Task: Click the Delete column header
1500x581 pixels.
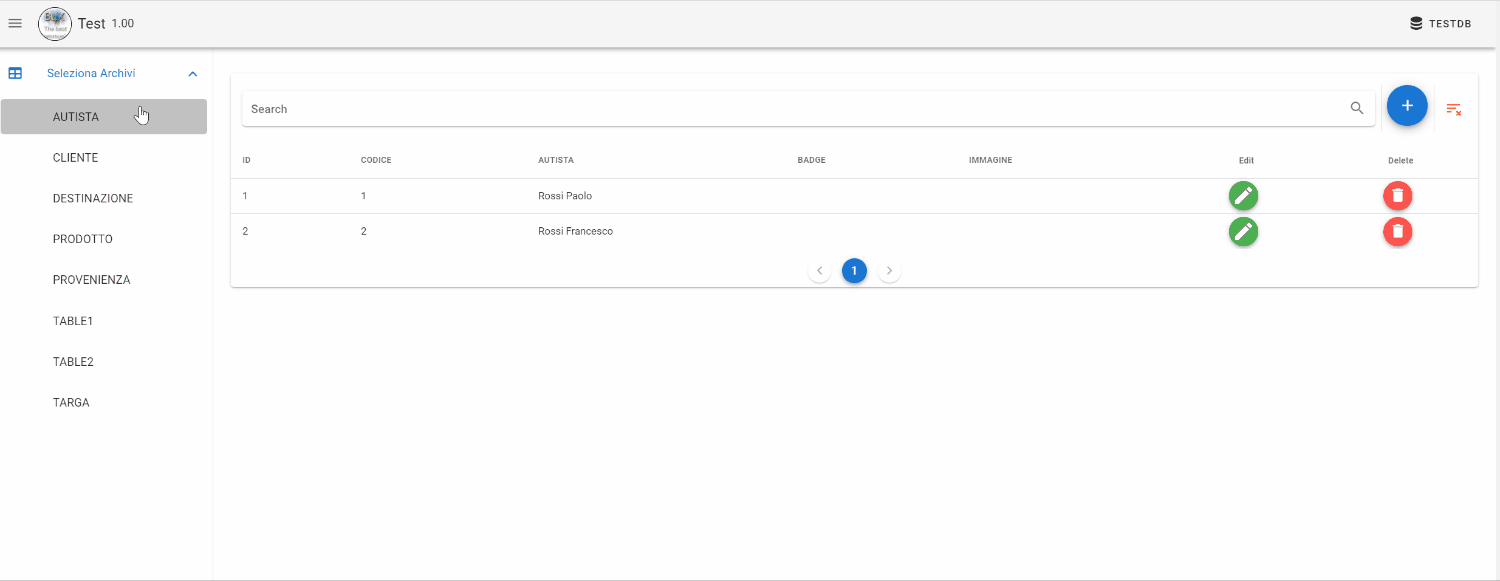Action: pyautogui.click(x=1401, y=160)
